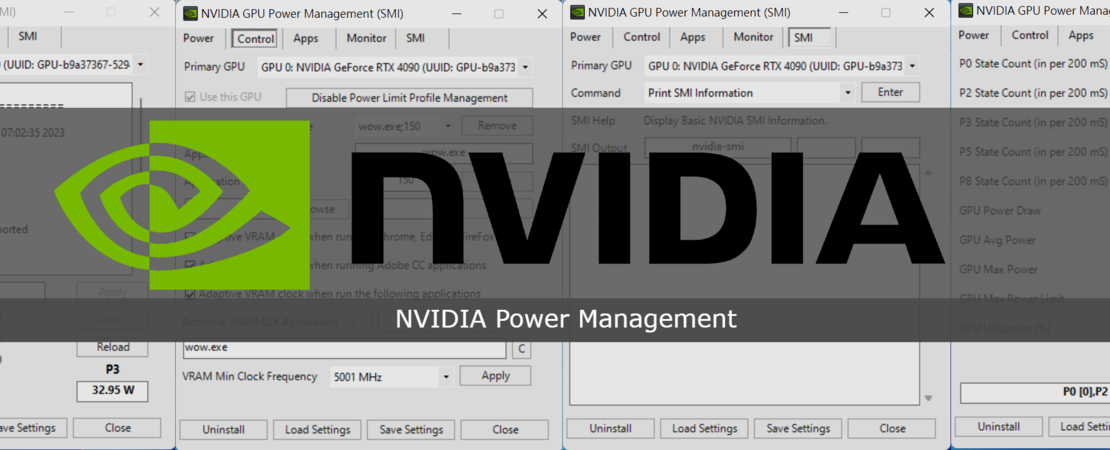Click Close button in SMI-tab window
Screen dimensions: 1110x450
(892, 428)
